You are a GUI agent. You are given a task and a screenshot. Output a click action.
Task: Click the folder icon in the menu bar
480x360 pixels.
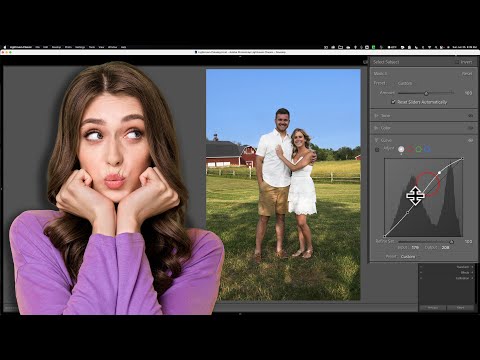point(340,47)
